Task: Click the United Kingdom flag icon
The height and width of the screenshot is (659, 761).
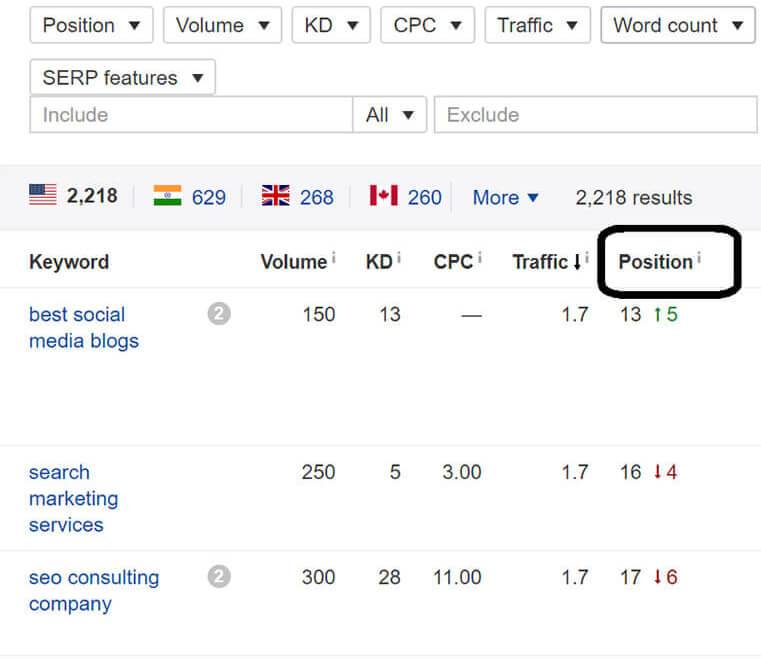Action: 275,196
